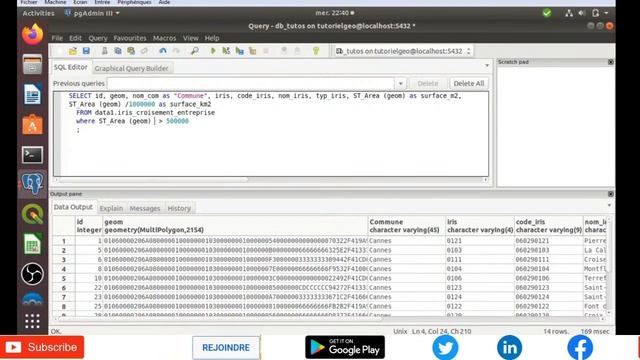Execute the query with the green play icon
This screenshot has height=360, width=640.
click(x=213, y=51)
